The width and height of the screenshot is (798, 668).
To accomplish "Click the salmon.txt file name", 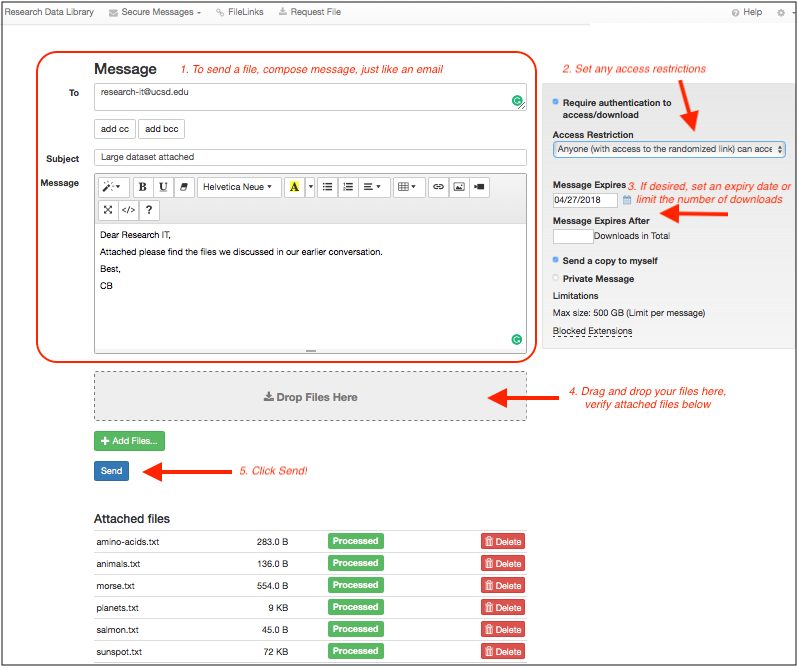I will (x=118, y=630).
